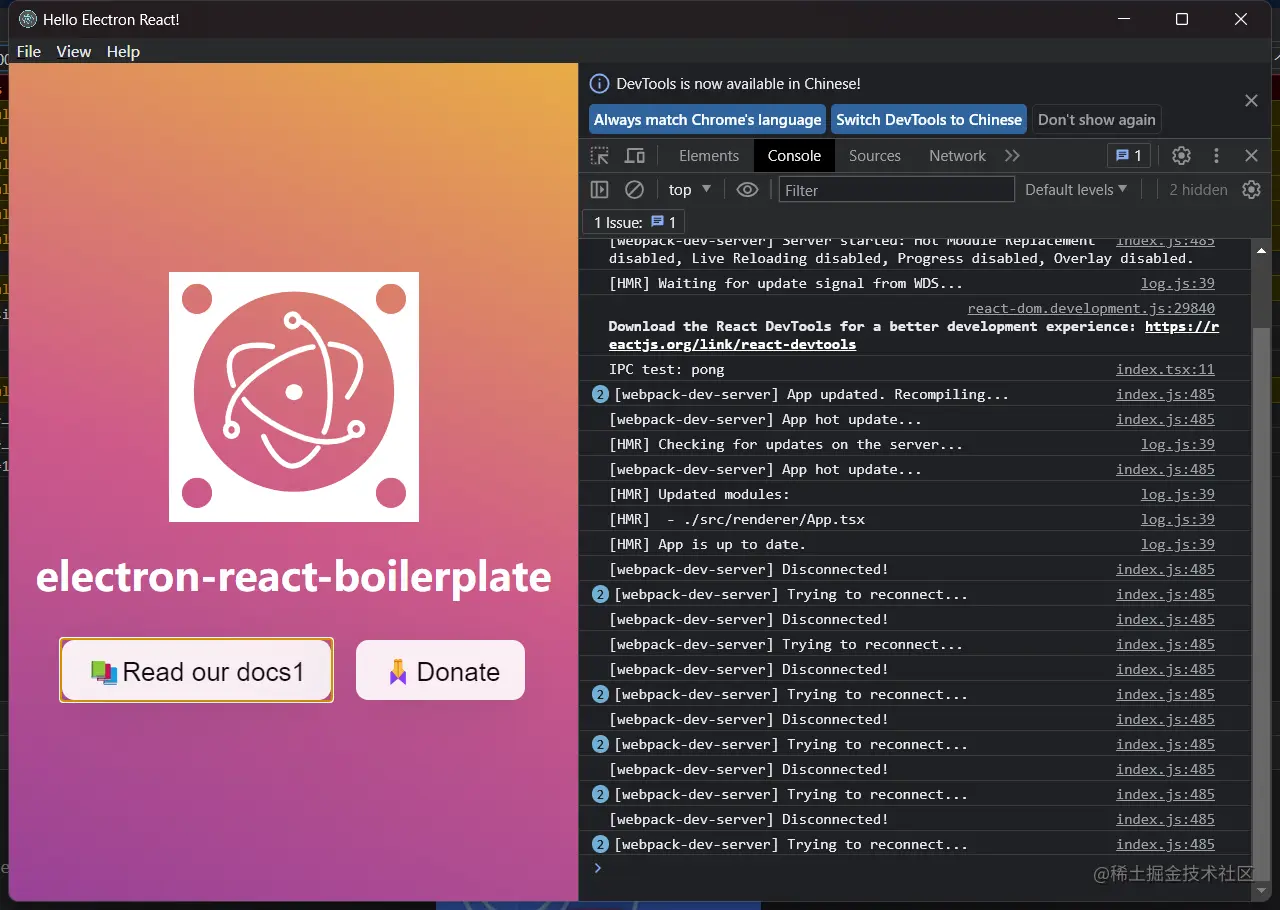Click the Don't show again button
Image resolution: width=1280 pixels, height=910 pixels.
(1096, 119)
